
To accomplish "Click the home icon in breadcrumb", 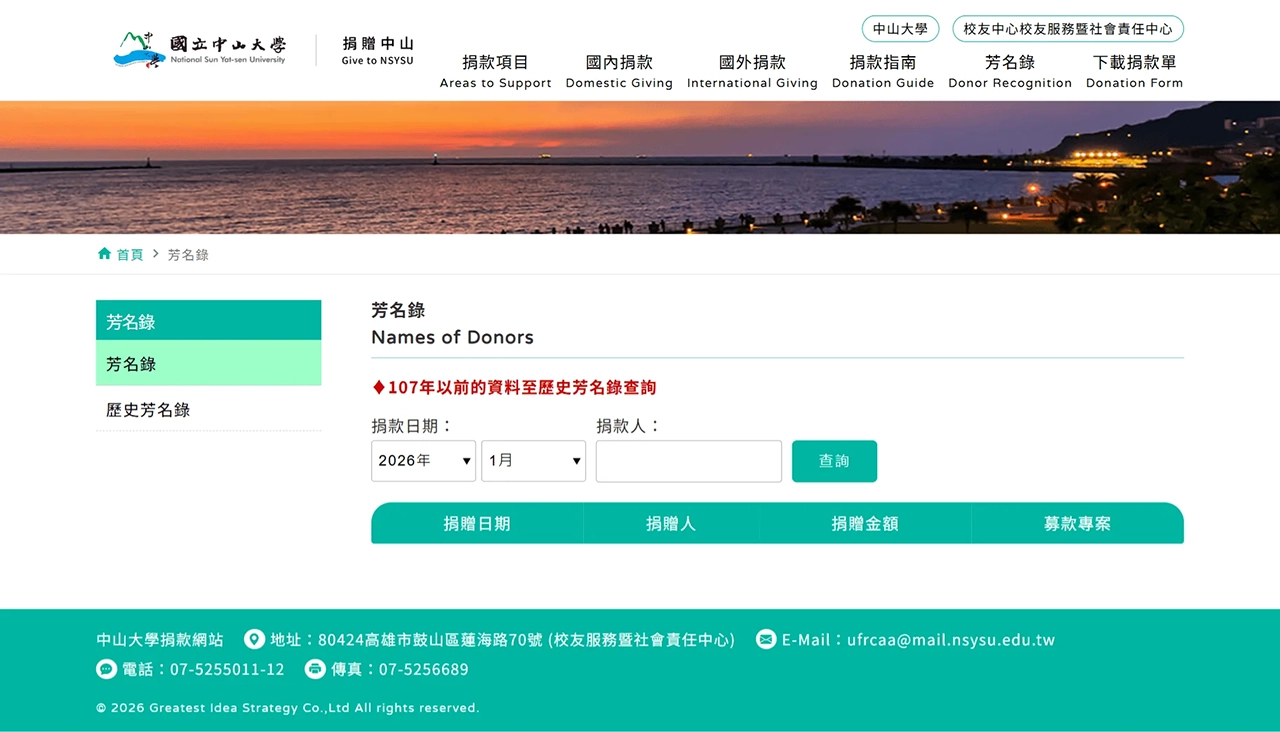I will pos(104,254).
